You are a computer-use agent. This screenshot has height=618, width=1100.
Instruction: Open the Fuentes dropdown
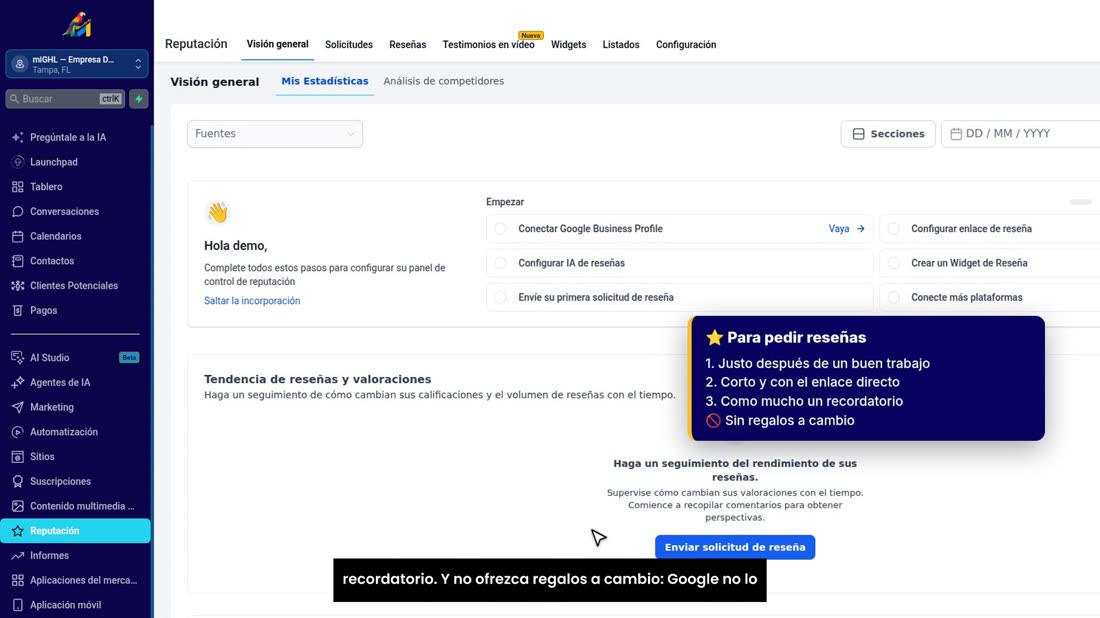tap(275, 134)
